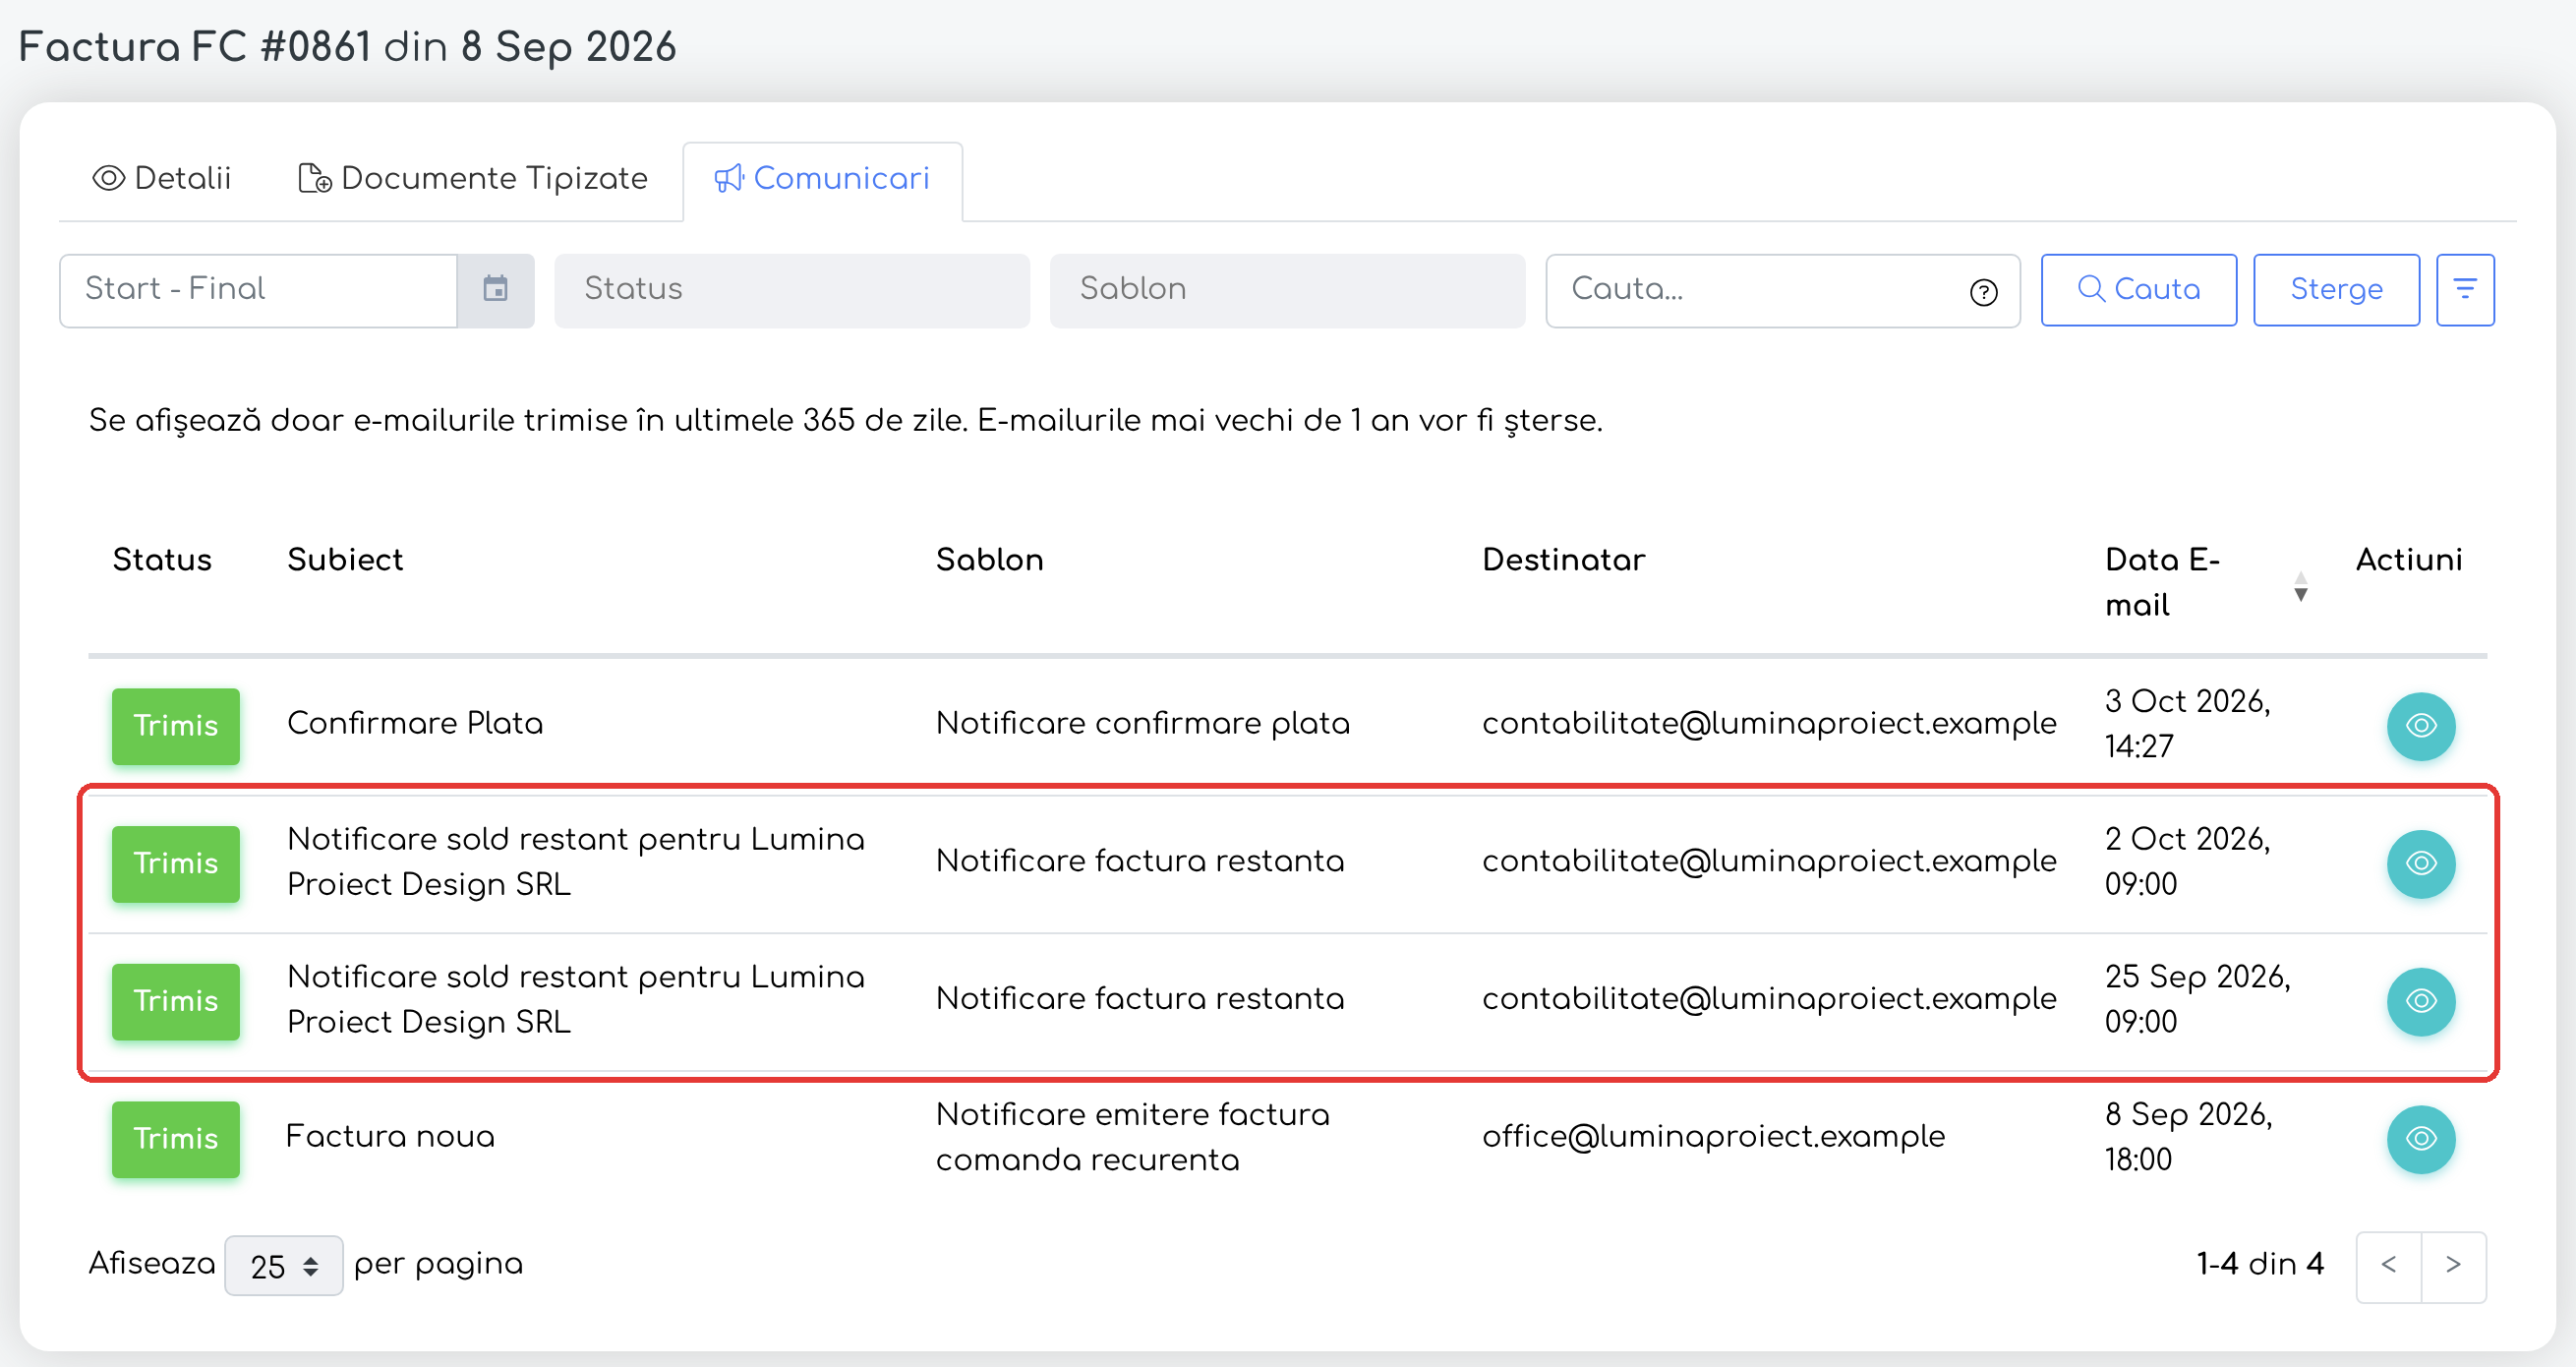2576x1367 pixels.
Task: Click Trimis badge of Confirmare Plata row
Action: click(x=176, y=726)
